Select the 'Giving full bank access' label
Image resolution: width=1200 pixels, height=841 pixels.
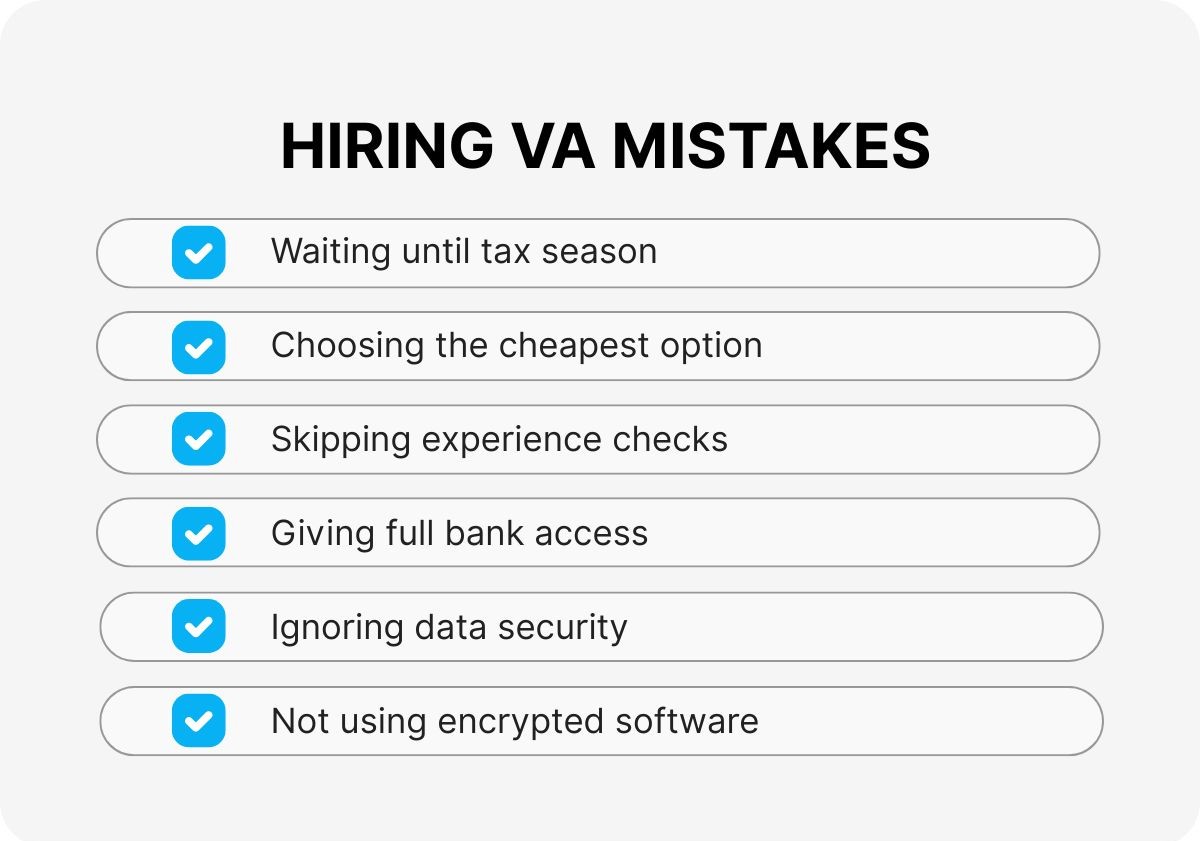[x=459, y=533]
